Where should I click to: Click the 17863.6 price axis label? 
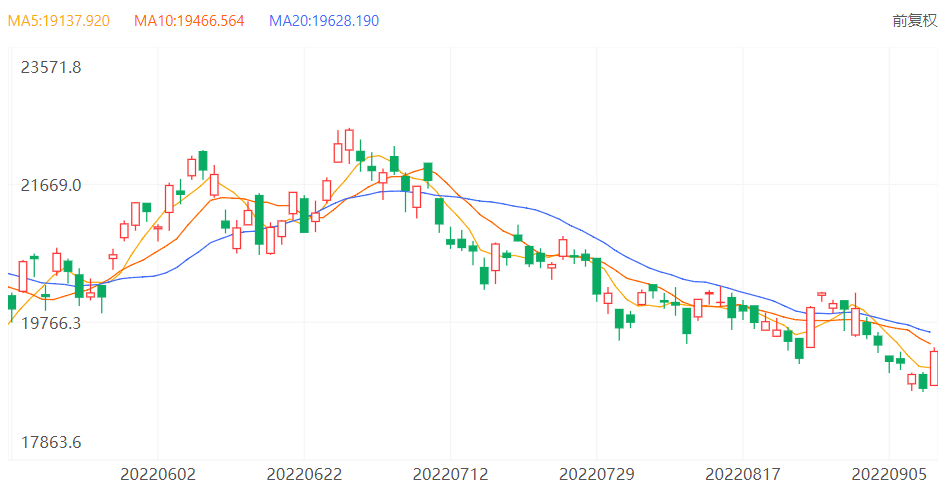(51, 442)
